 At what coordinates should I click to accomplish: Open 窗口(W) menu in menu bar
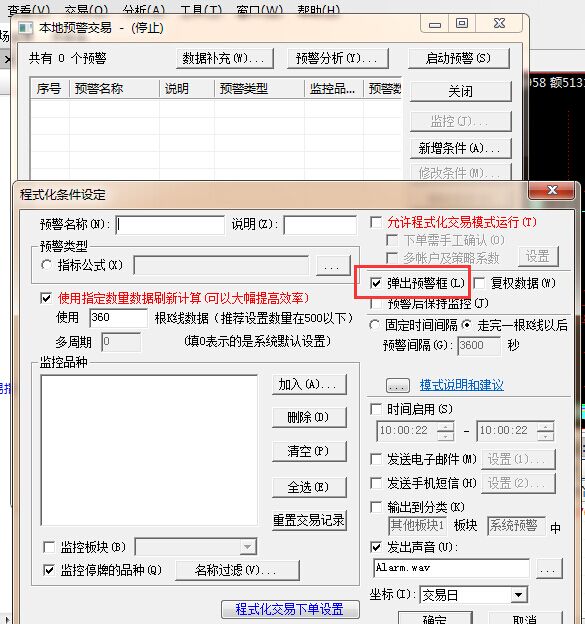click(x=259, y=10)
